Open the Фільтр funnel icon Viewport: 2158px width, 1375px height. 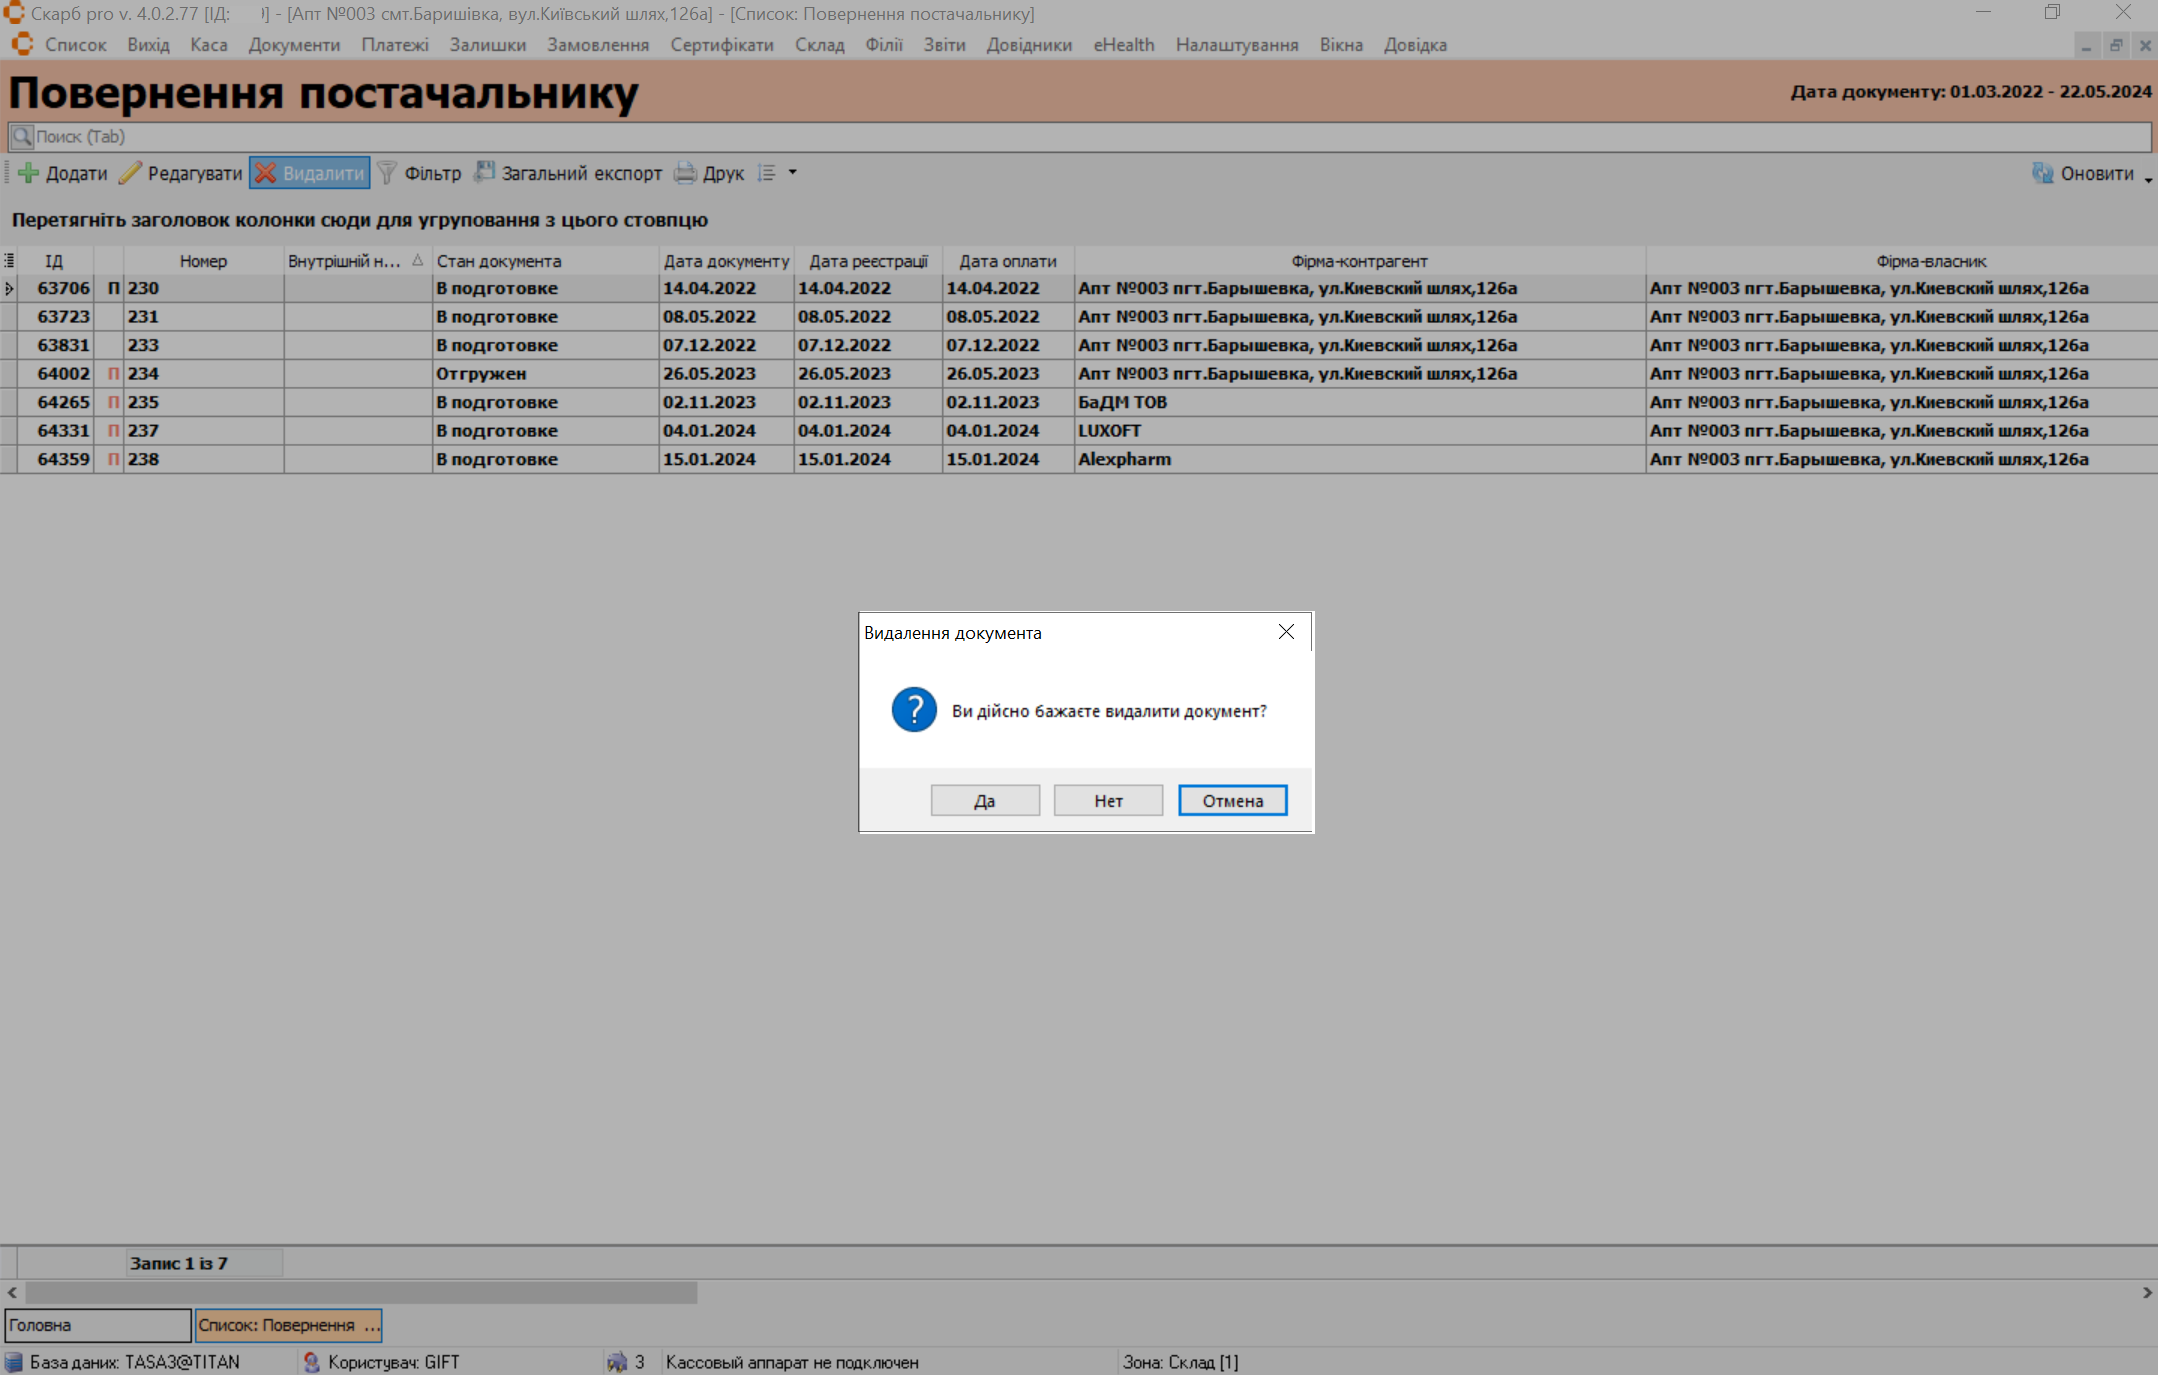[387, 173]
